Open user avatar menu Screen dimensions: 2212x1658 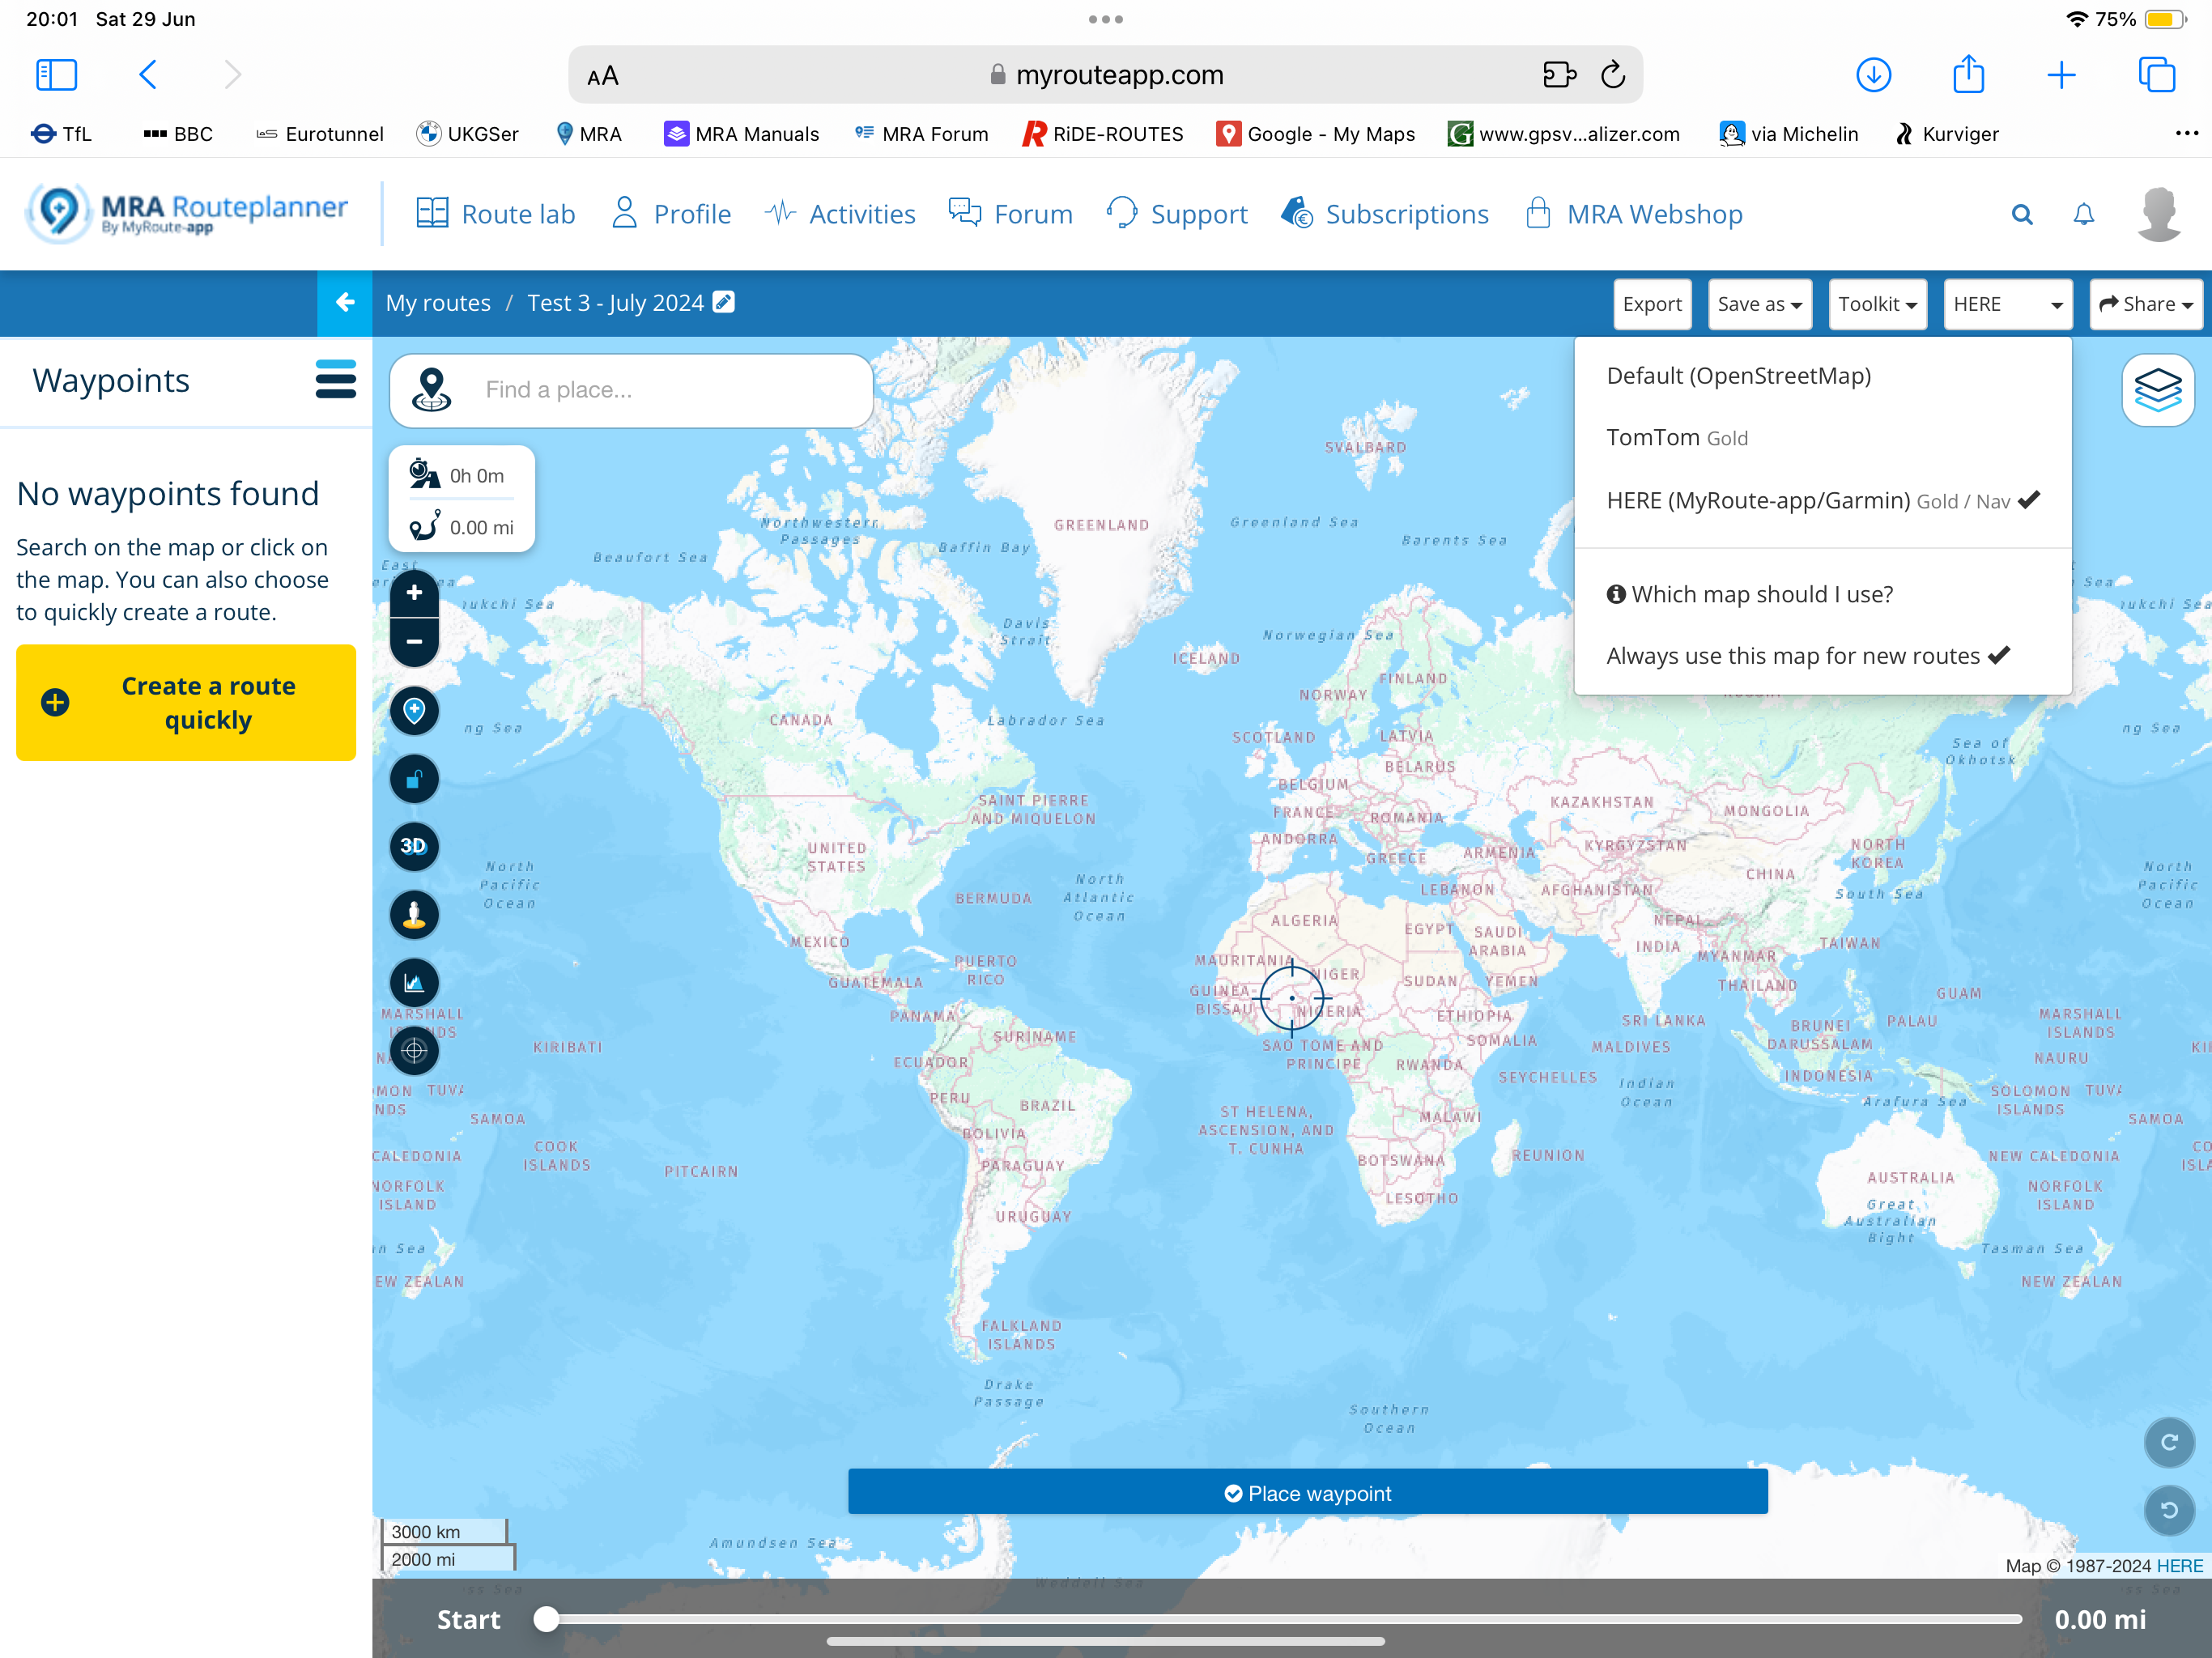(x=2159, y=214)
